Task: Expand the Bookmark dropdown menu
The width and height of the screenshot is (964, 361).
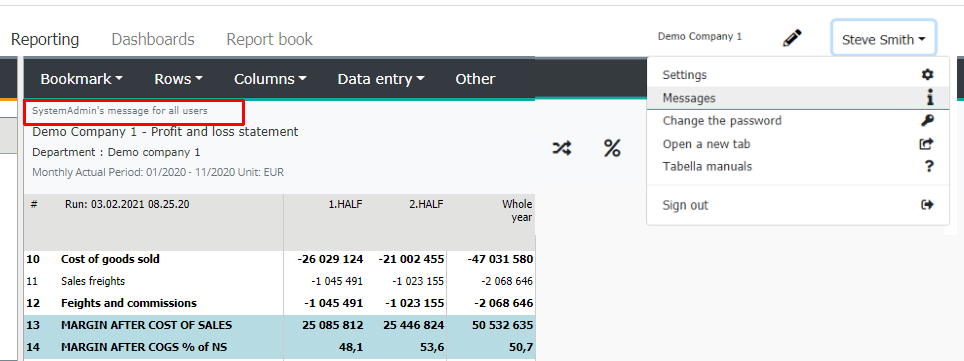Action: (82, 79)
